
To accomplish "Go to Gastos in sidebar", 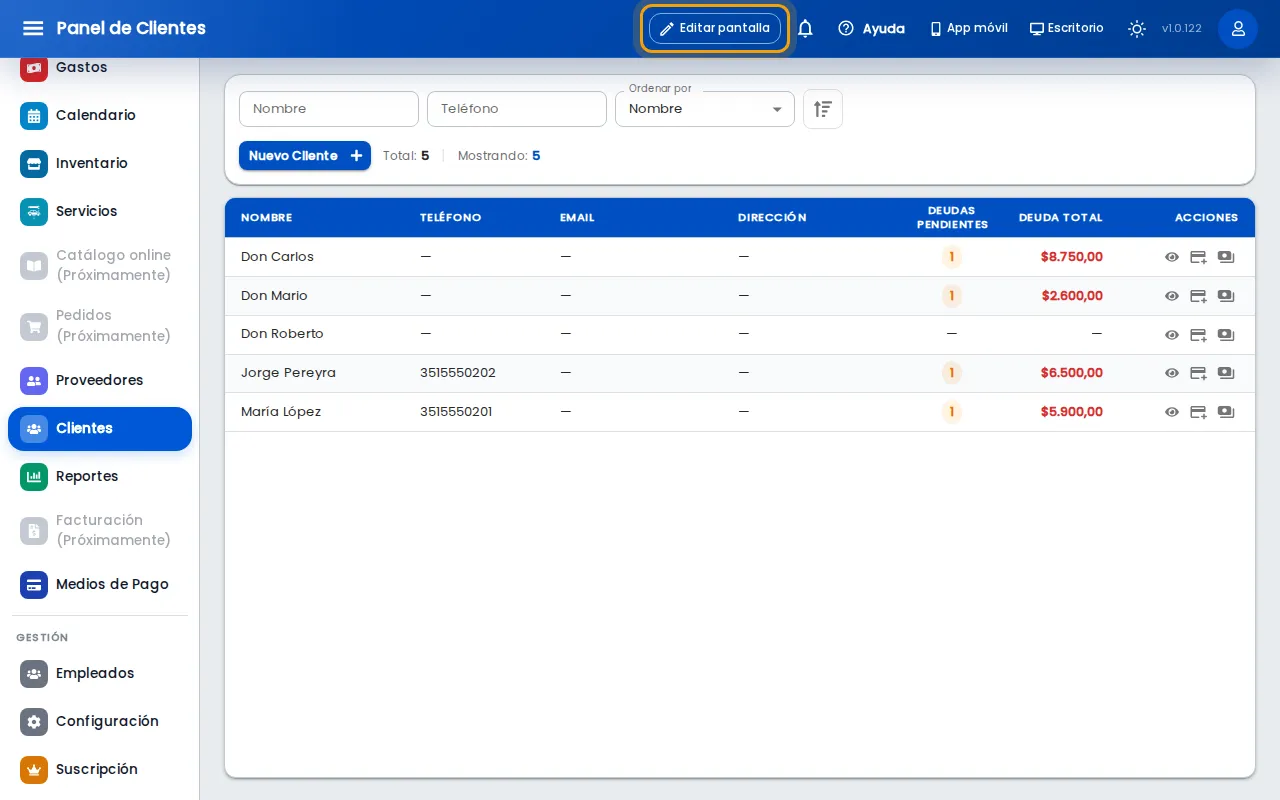I will pos(100,67).
